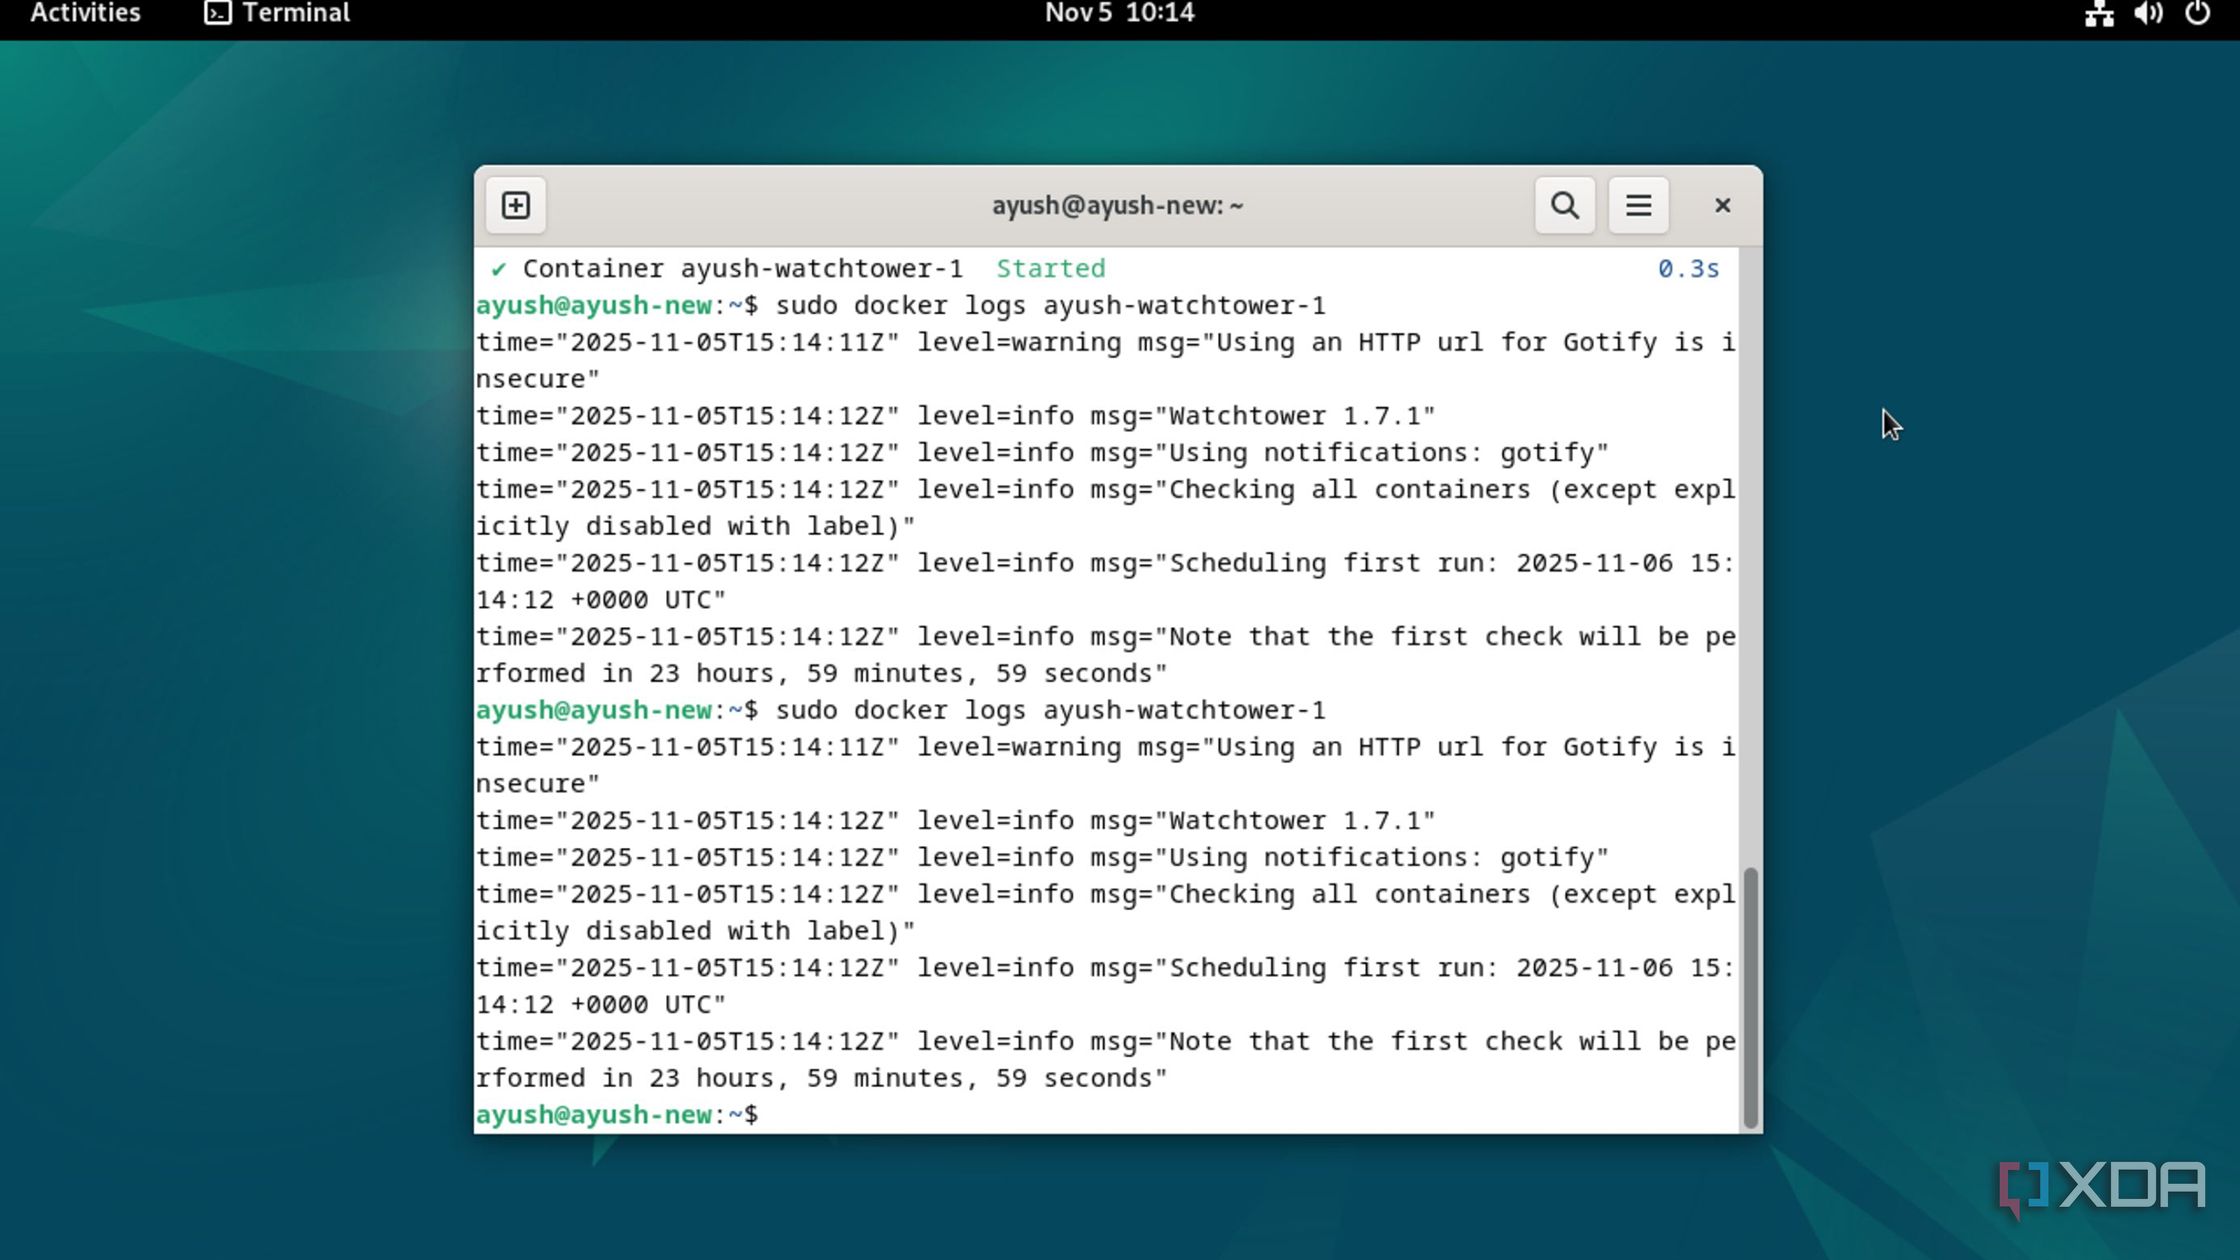Open the Terminal app menu in top bar
The image size is (2240, 1260).
coord(295,13)
